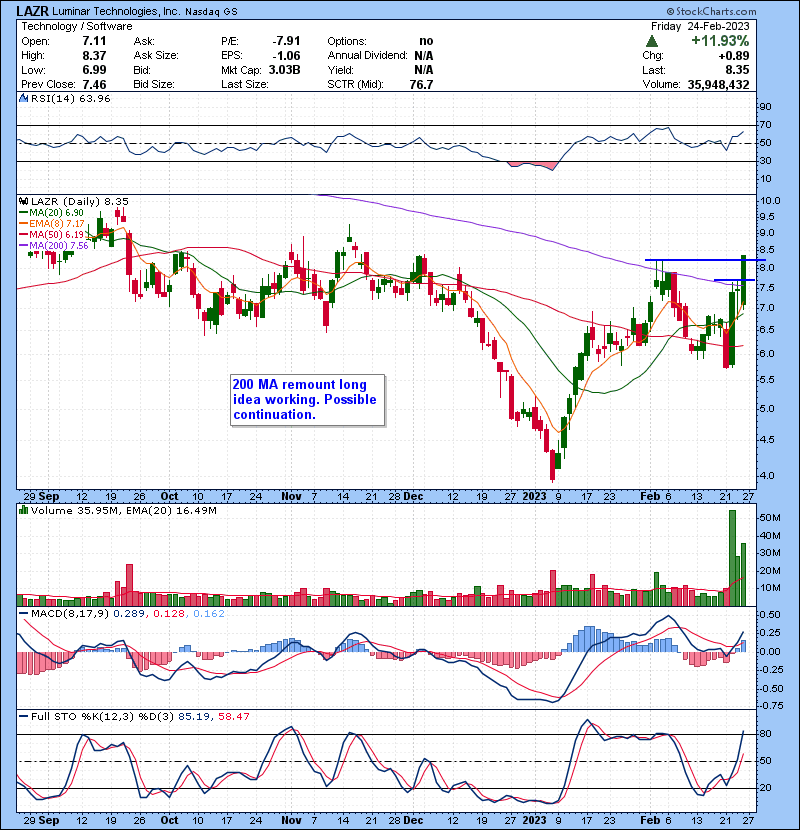Click the +11.93% percent change
800x830 pixels.
(720, 41)
